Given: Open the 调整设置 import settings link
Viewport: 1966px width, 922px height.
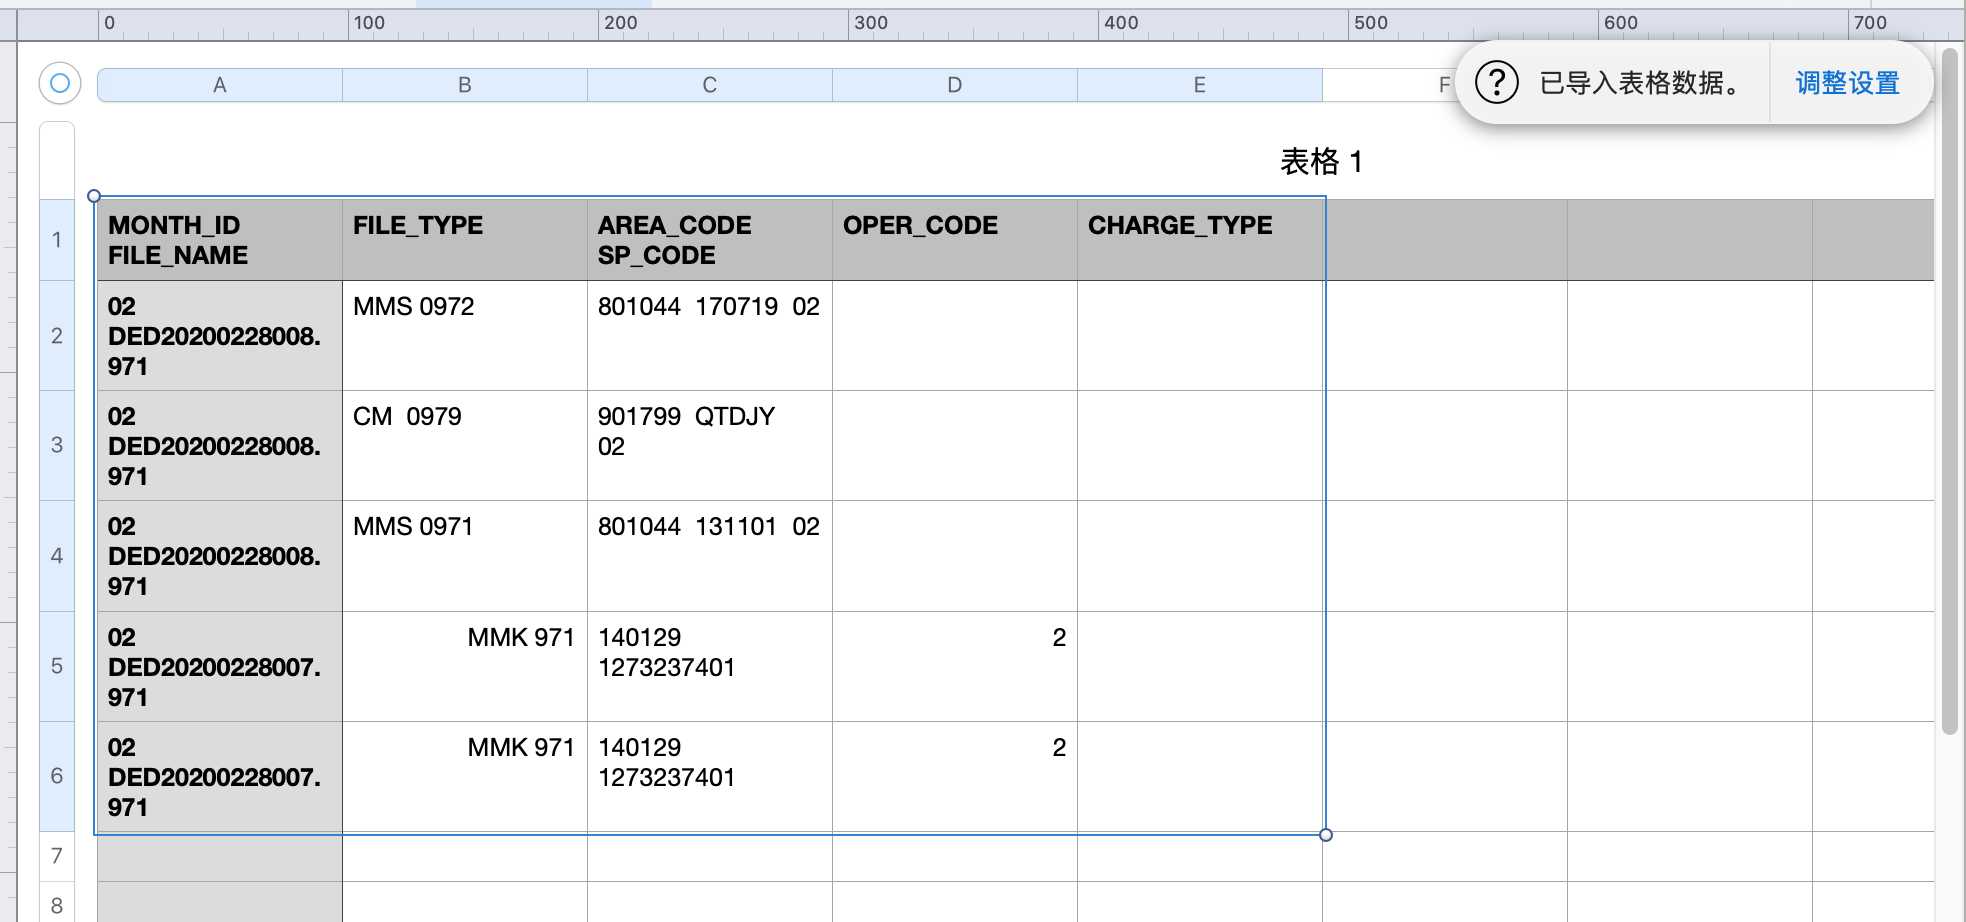Looking at the screenshot, I should (1847, 83).
